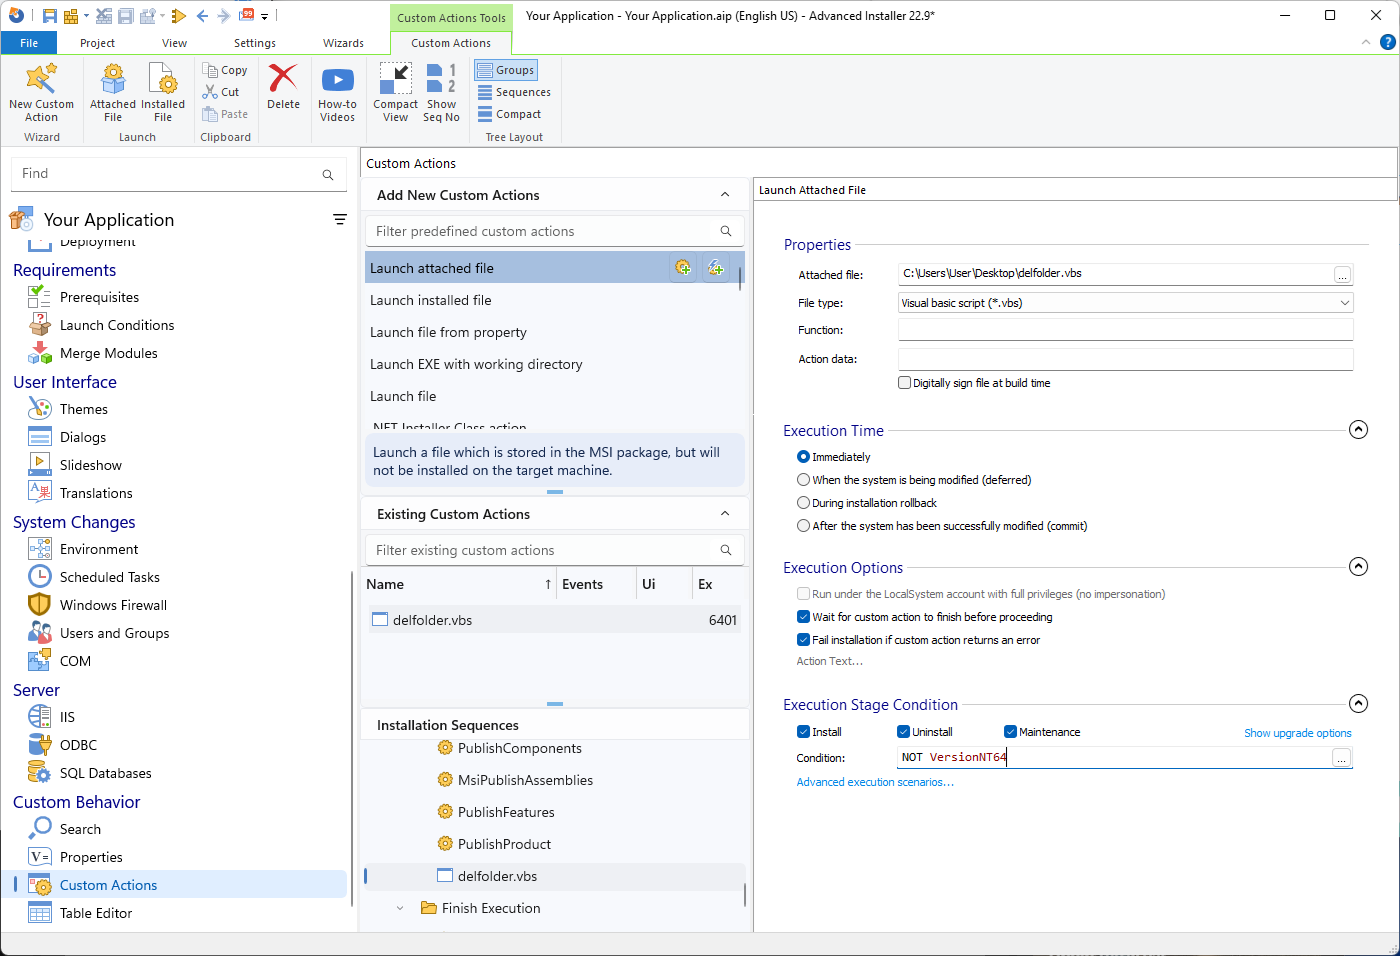The width and height of the screenshot is (1400, 956).
Task: Enable deferred execution for the custom action
Action: coord(803,480)
